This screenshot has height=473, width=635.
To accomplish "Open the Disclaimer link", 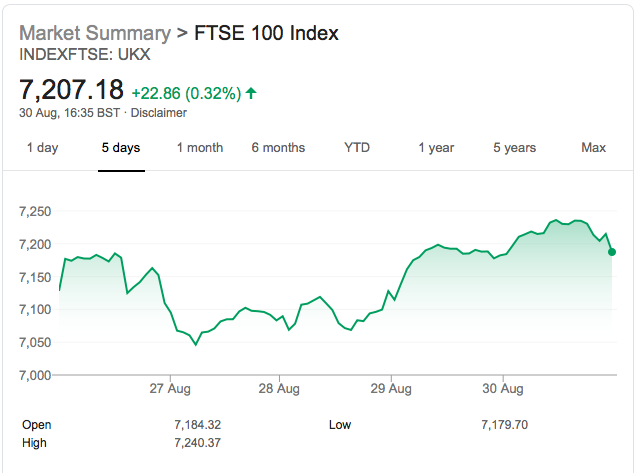I will coord(159,113).
